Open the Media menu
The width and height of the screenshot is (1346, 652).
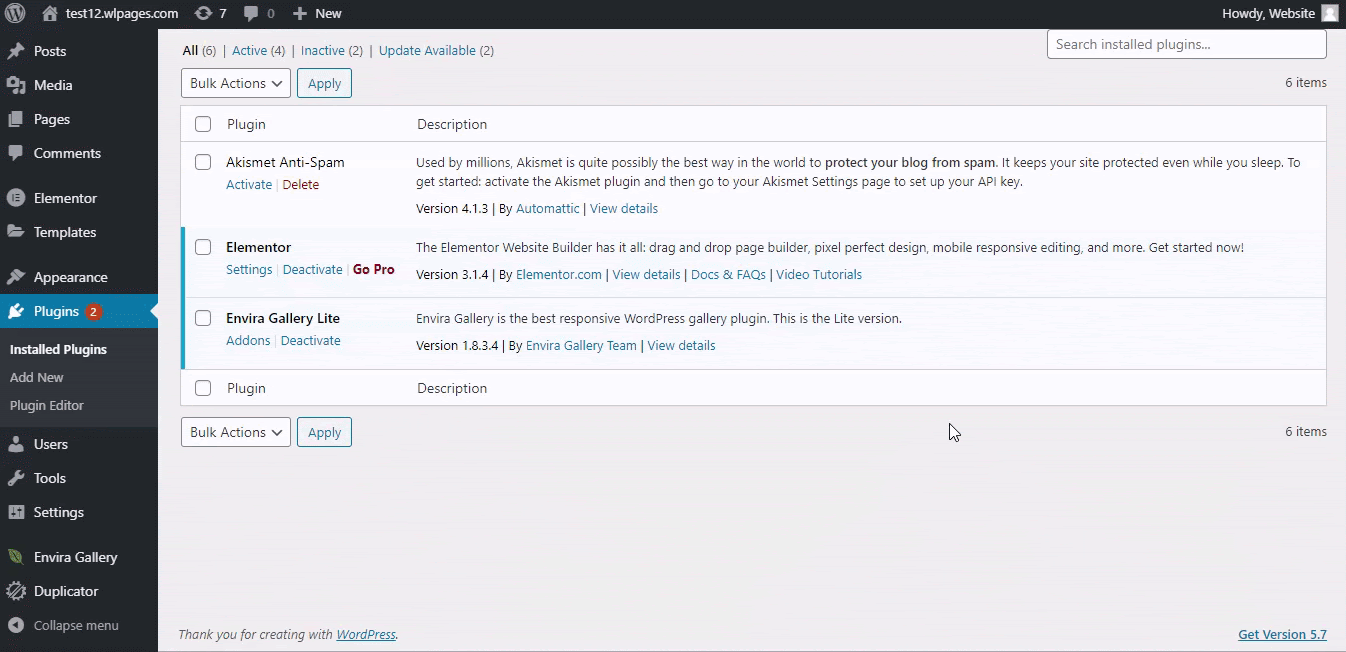(x=53, y=85)
